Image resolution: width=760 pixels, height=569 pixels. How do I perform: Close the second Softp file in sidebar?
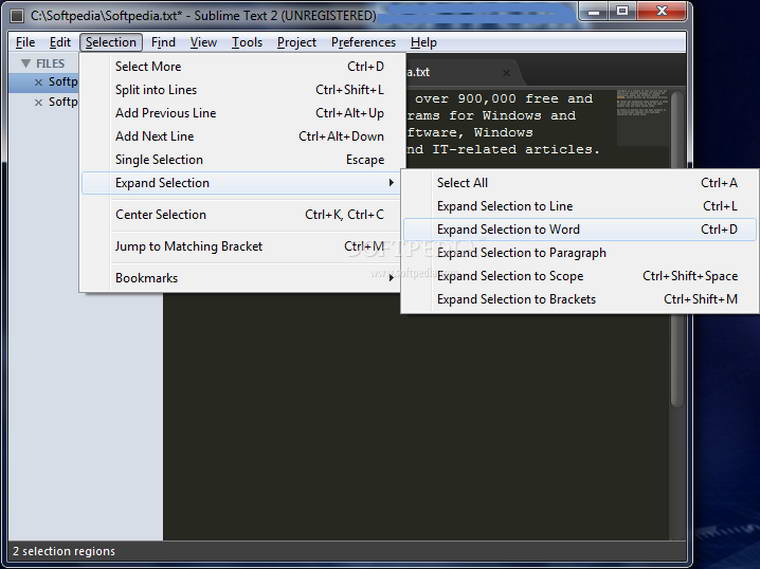pos(38,102)
